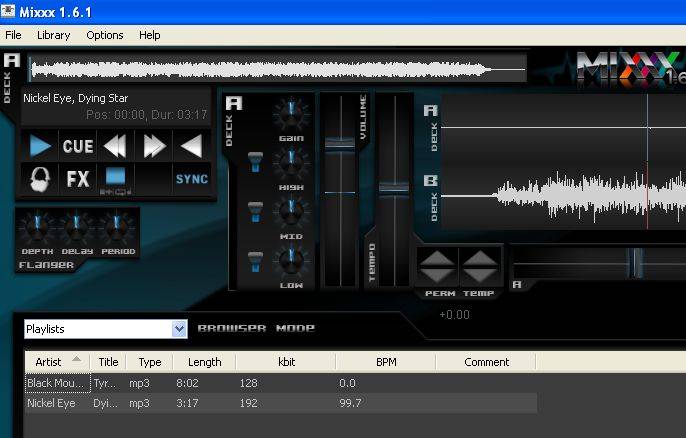Select the Nickel Eye track row
686x438 pixels.
[x=281, y=403]
